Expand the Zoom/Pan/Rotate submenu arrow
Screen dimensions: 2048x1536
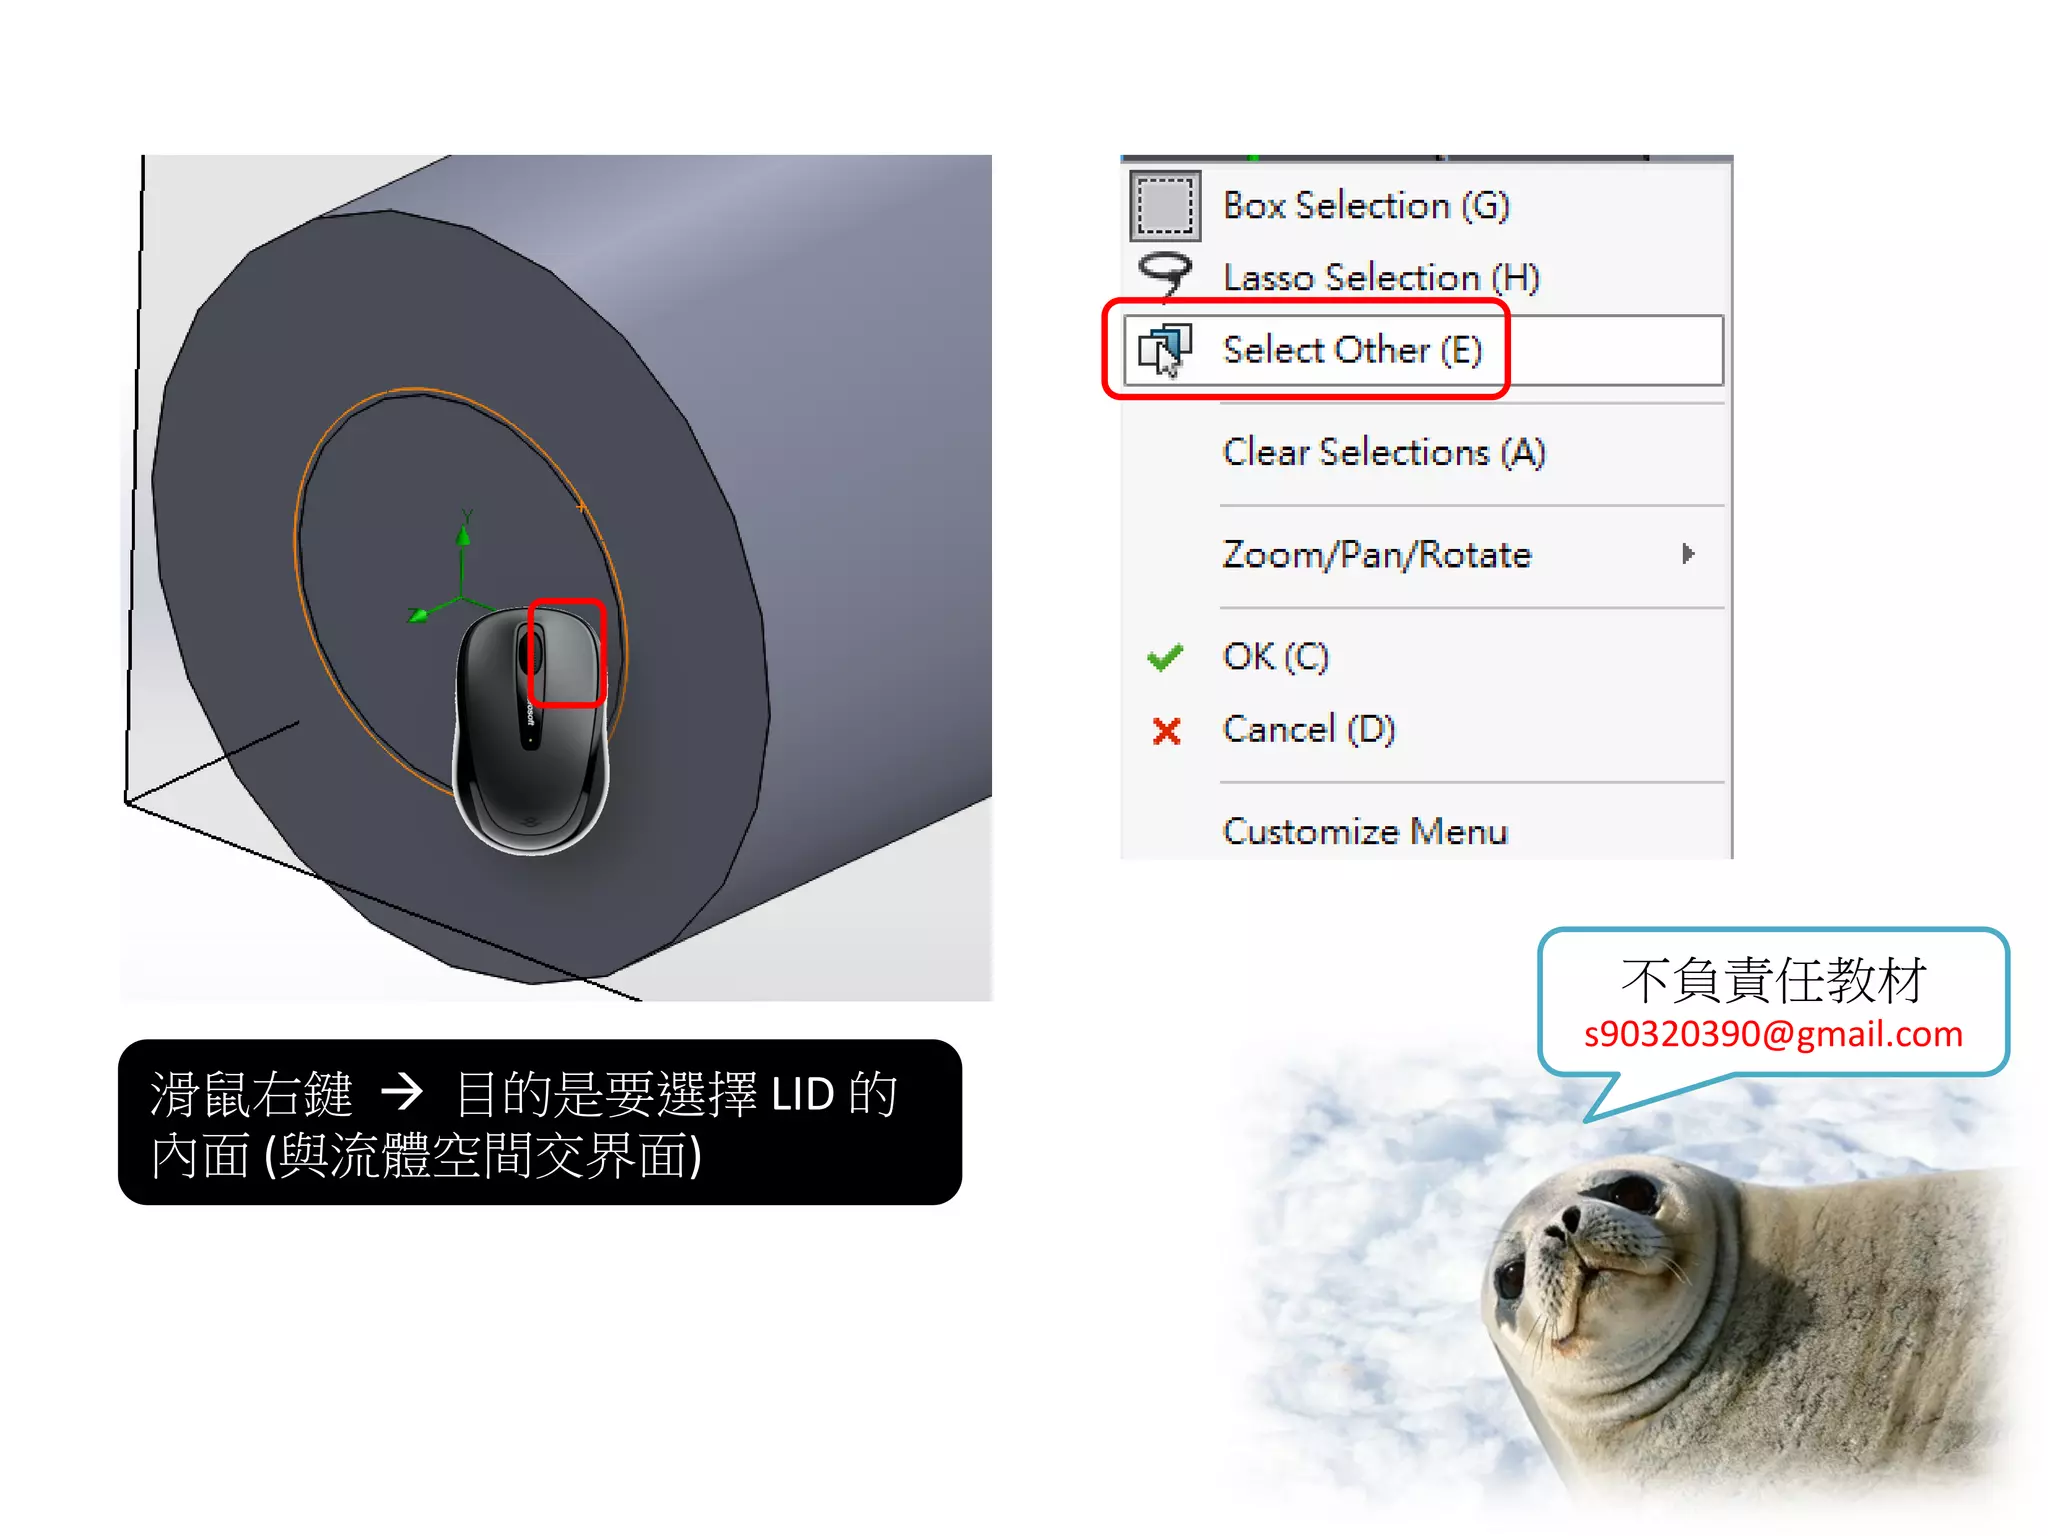[x=1688, y=554]
